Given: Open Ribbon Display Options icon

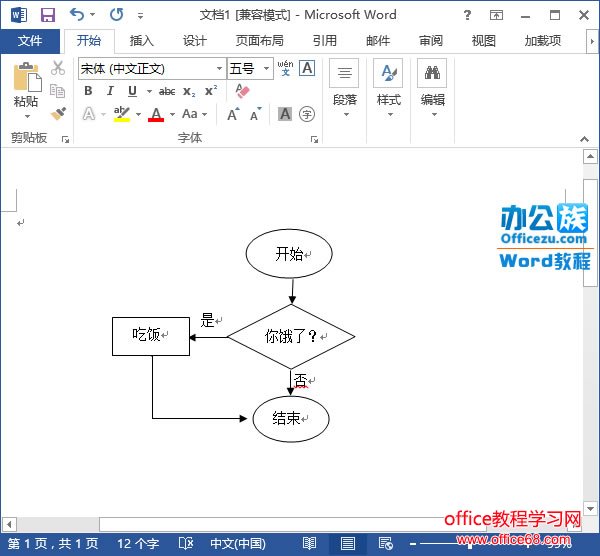Looking at the screenshot, I should tap(496, 15).
